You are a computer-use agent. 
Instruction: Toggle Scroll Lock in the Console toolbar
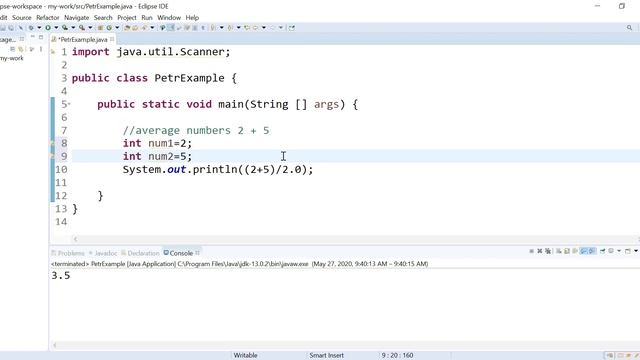click(x=567, y=251)
